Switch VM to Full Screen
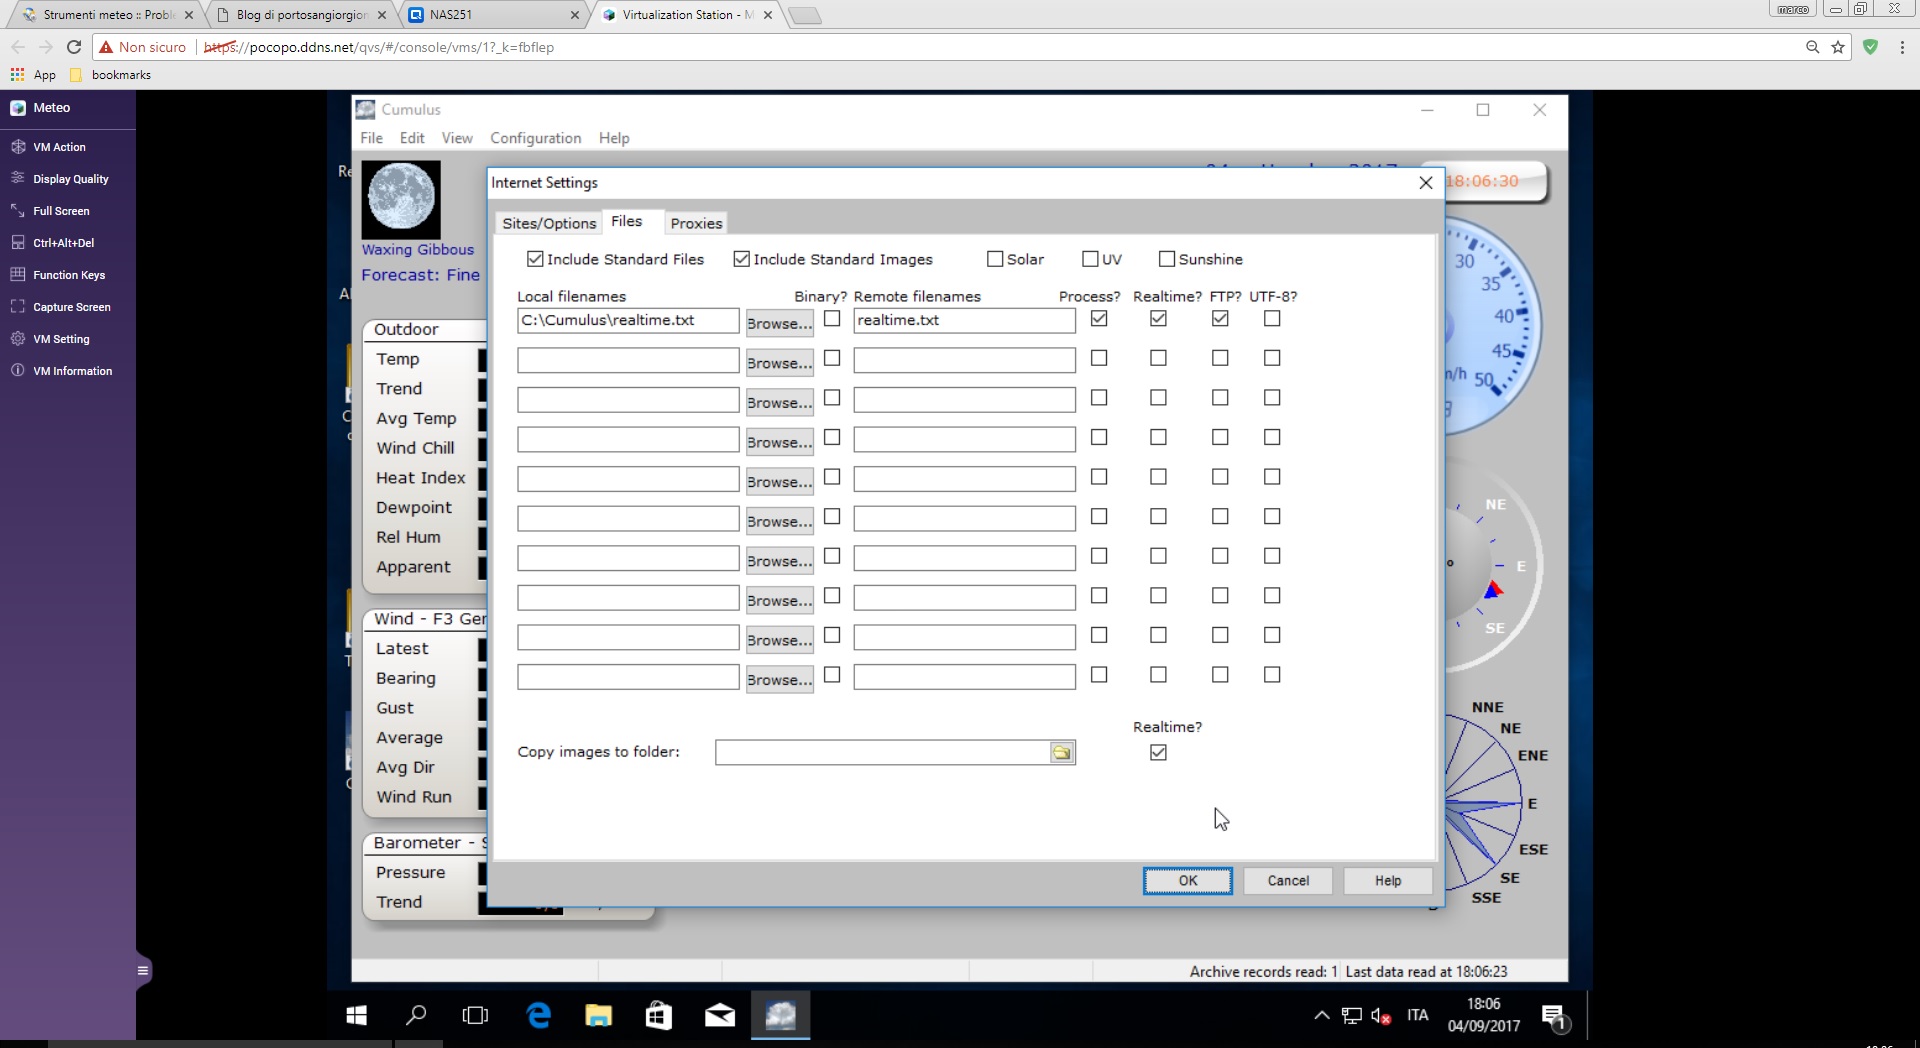 pyautogui.click(x=60, y=211)
